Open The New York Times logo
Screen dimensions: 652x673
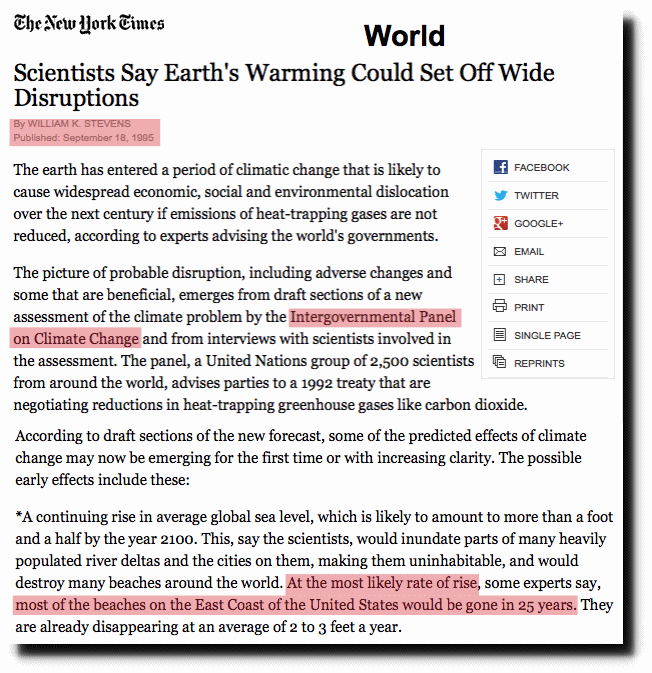coord(89,24)
